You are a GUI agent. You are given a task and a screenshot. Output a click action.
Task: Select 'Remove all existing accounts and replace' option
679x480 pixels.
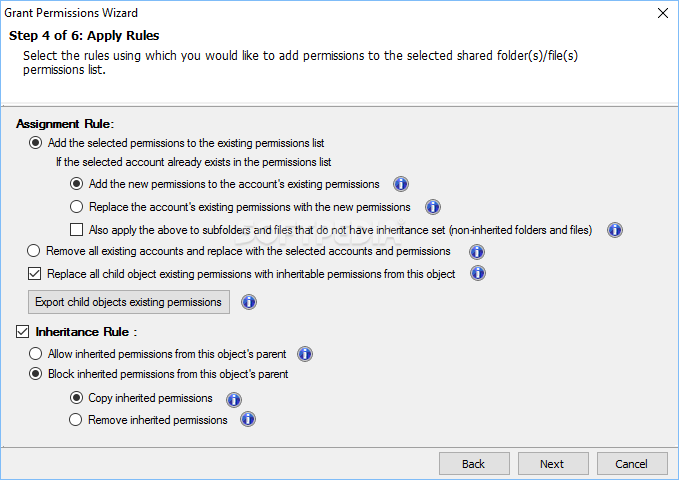click(33, 251)
